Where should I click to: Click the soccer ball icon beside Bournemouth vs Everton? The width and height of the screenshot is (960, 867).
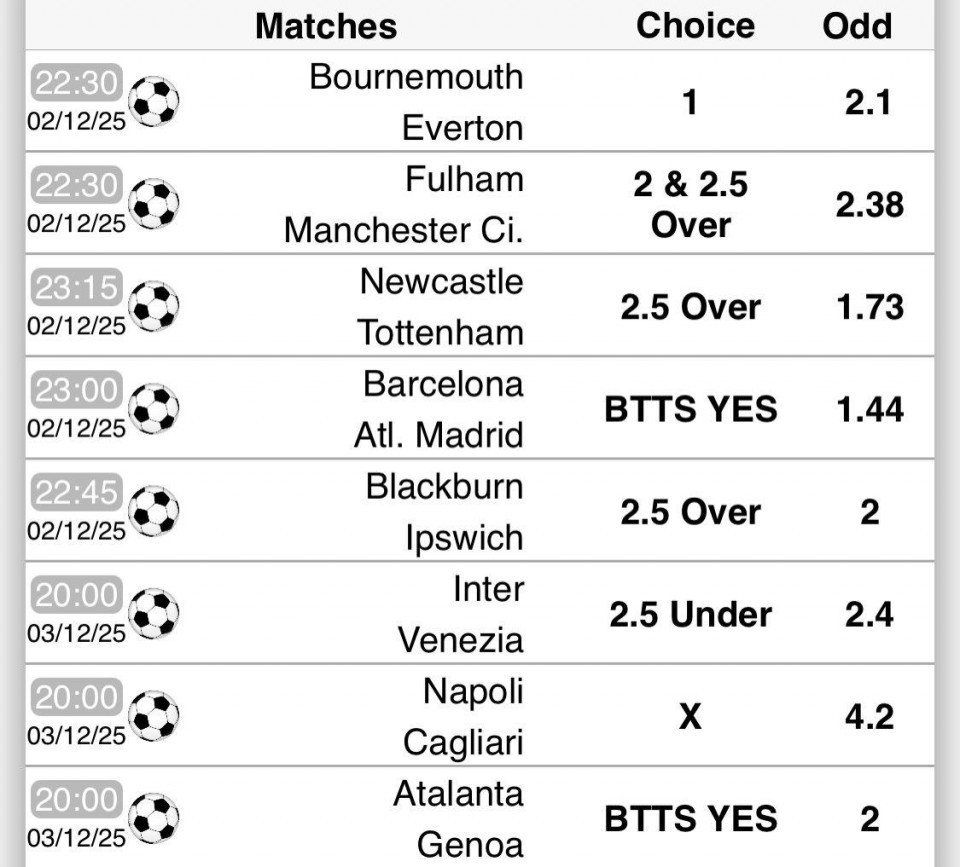tap(156, 101)
